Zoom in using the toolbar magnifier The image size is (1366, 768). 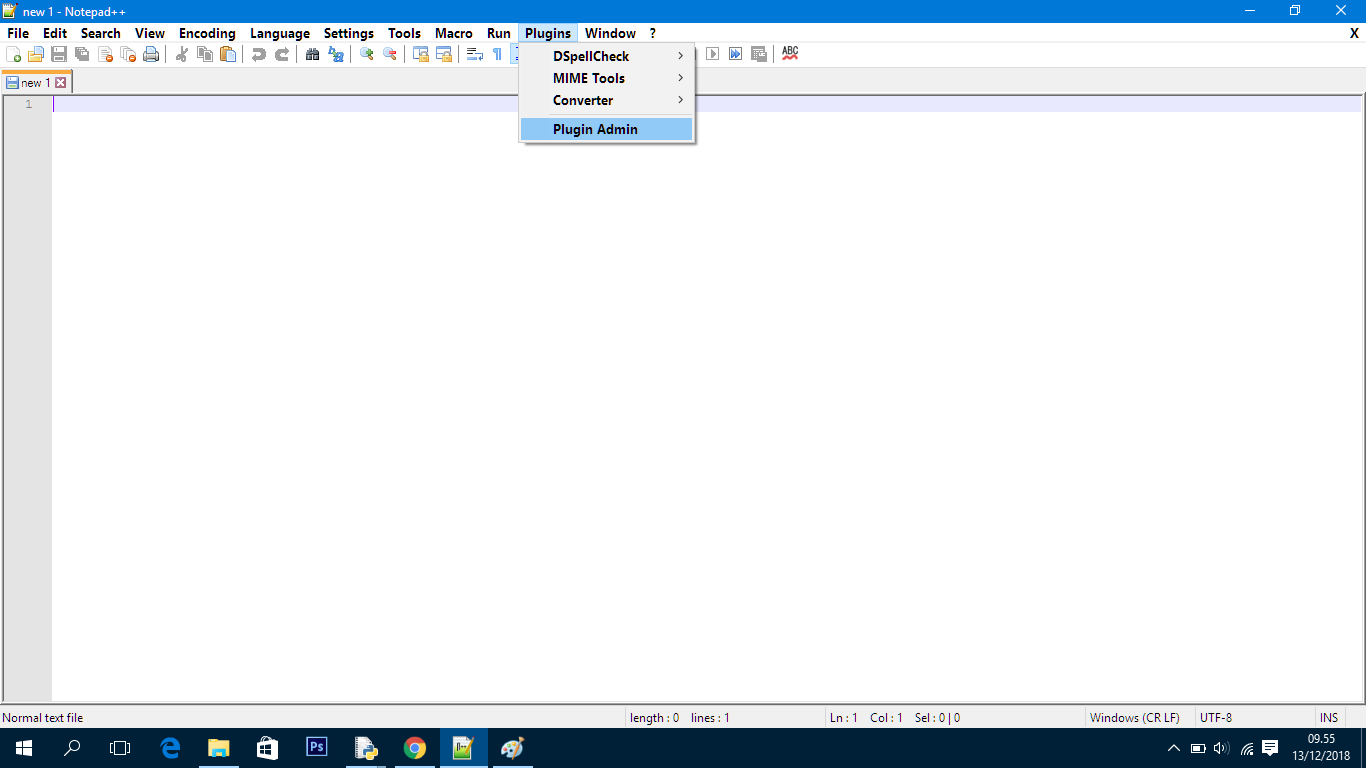(x=367, y=54)
